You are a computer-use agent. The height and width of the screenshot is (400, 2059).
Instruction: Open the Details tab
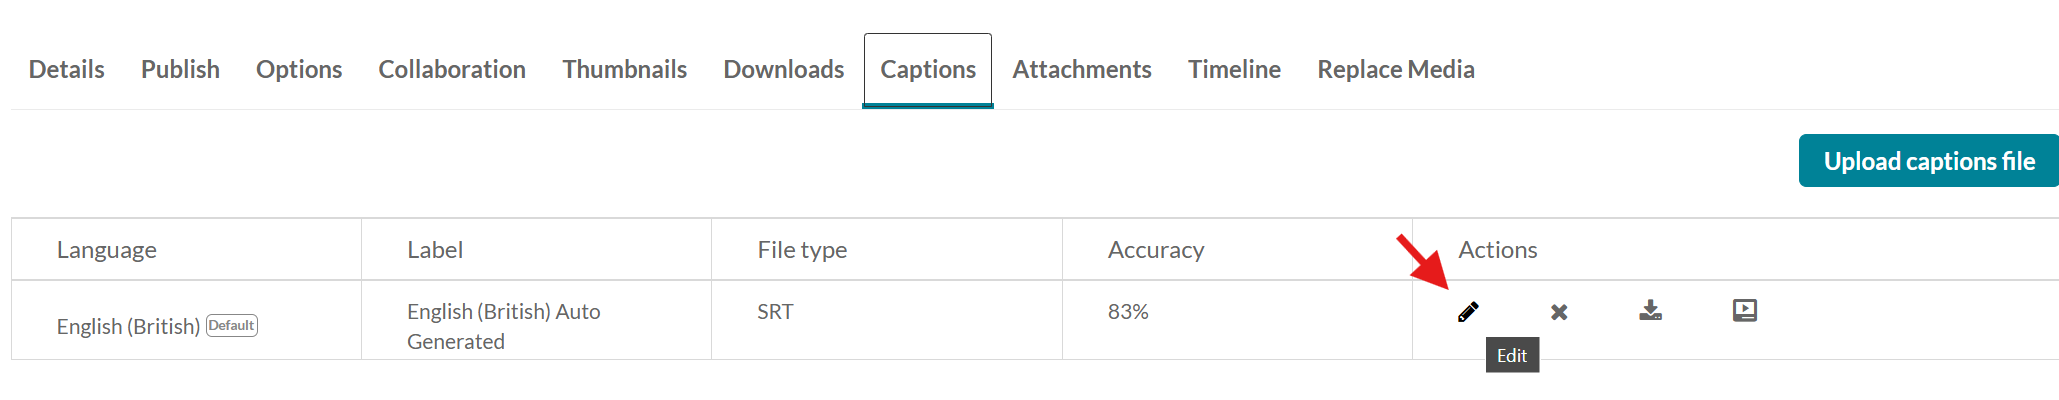(67, 69)
